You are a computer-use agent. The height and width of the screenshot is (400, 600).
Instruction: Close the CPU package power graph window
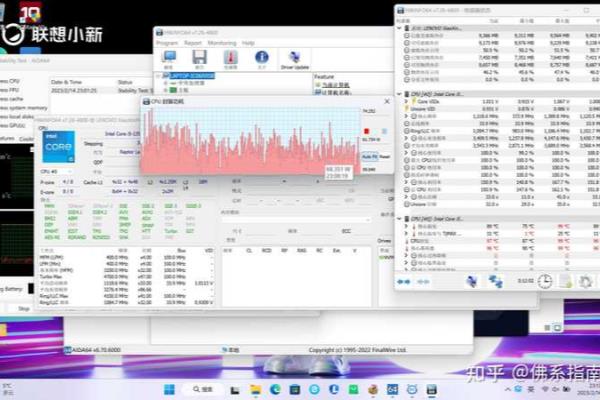[387, 101]
